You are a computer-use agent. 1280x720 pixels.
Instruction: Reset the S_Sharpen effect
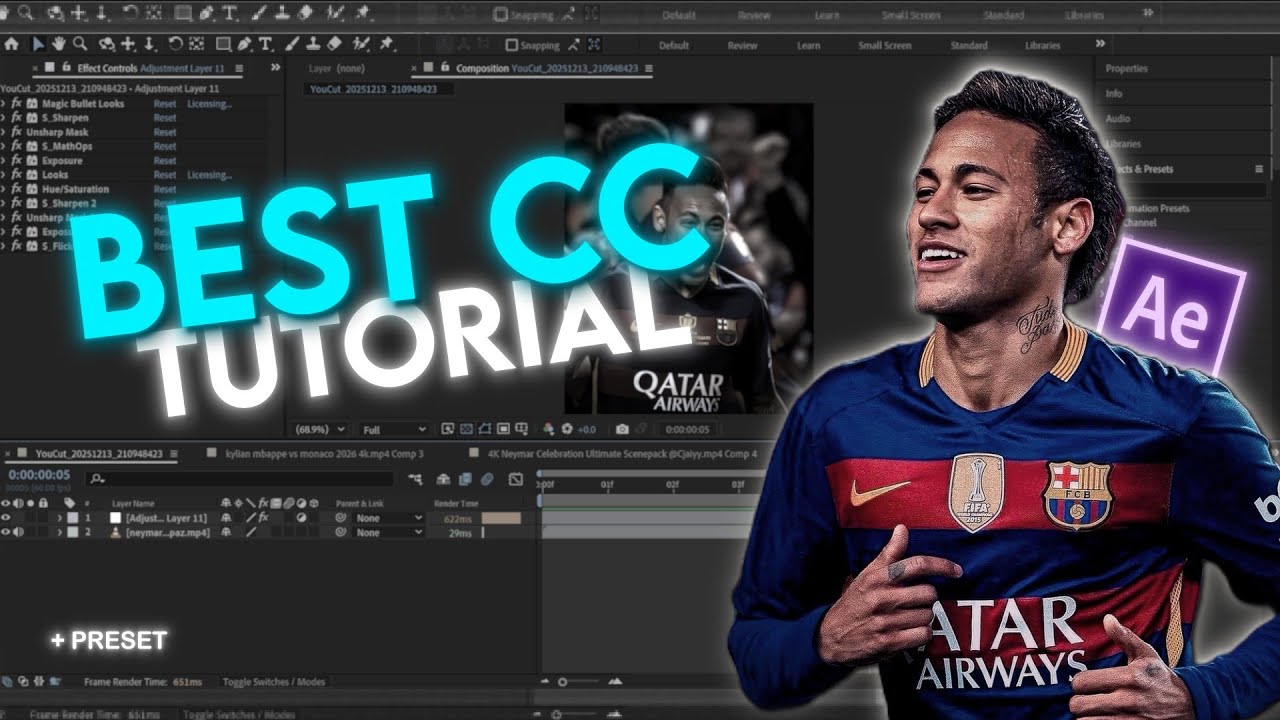[165, 118]
